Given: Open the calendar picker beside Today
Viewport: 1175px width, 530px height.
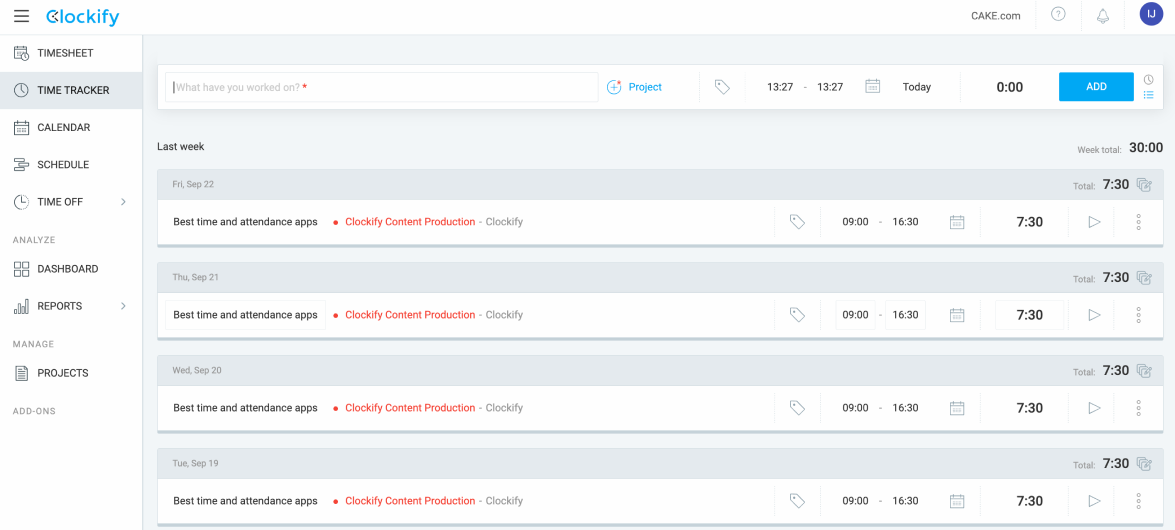Looking at the screenshot, I should coord(872,87).
